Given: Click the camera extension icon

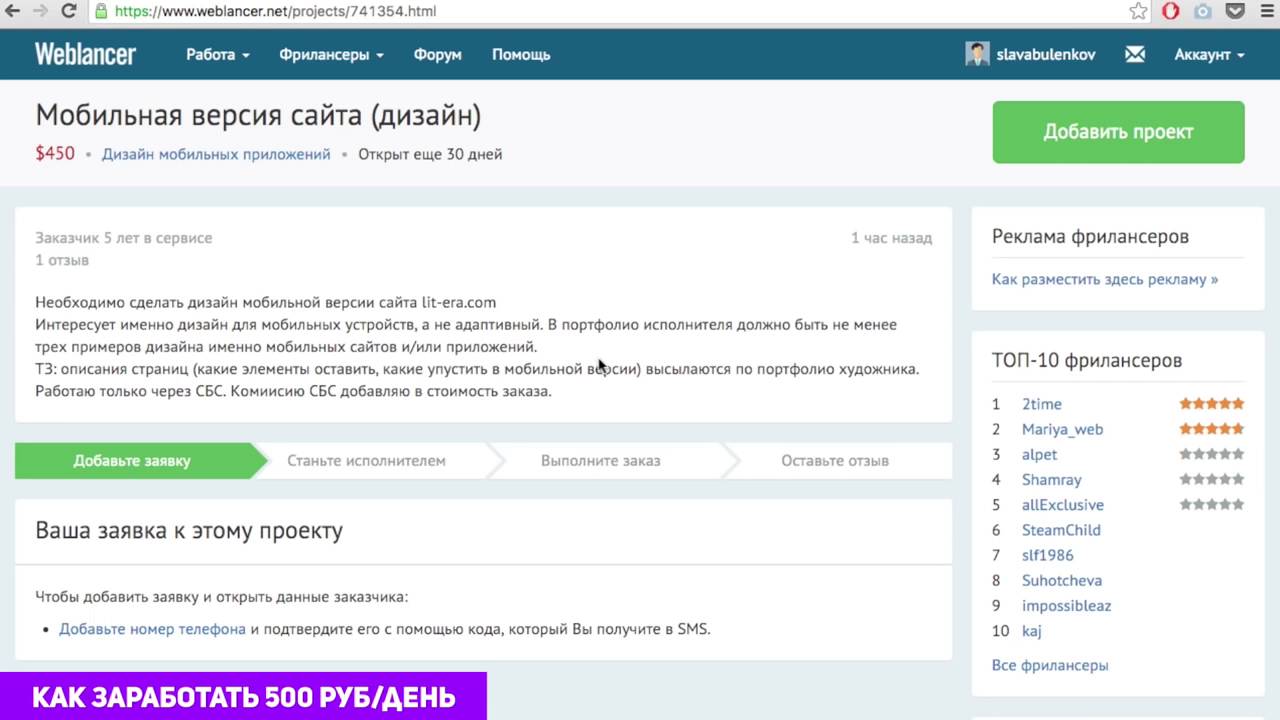Looking at the screenshot, I should 1203,11.
